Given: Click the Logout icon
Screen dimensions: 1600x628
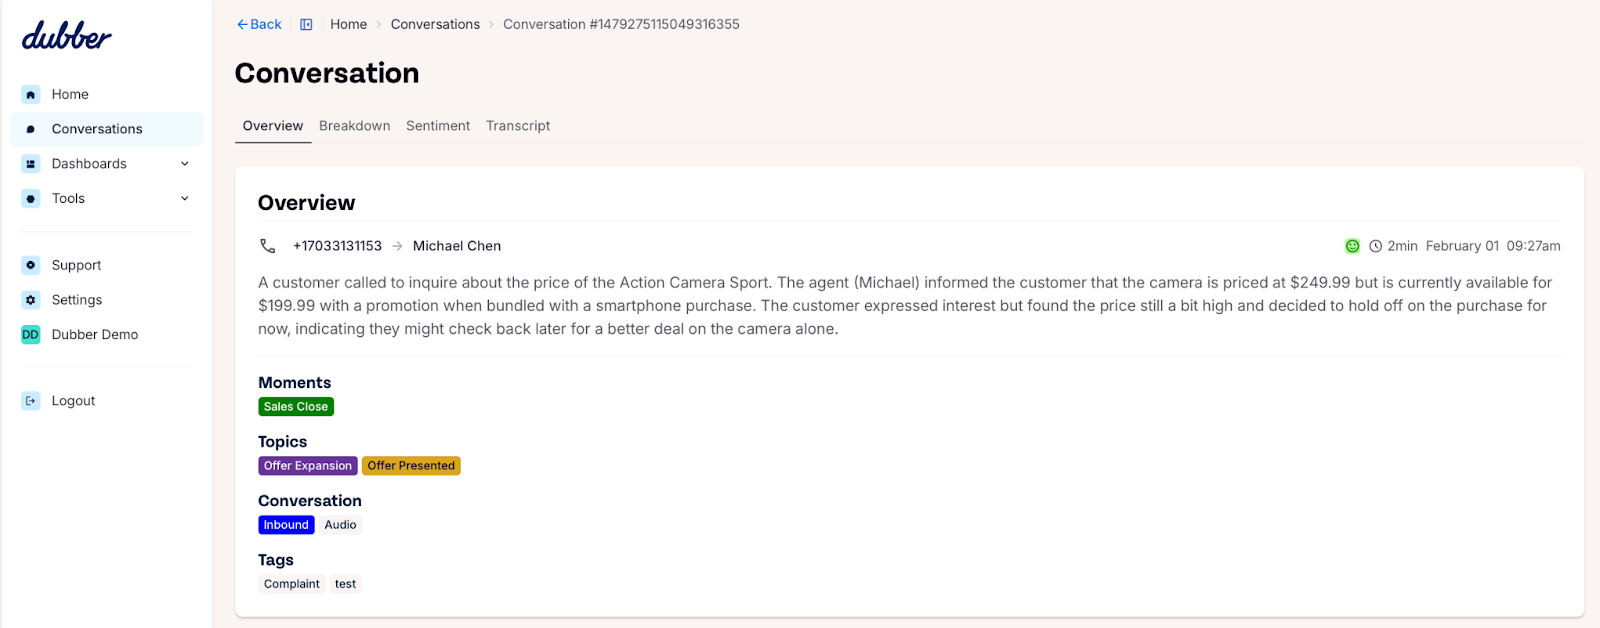Looking at the screenshot, I should 31,401.
